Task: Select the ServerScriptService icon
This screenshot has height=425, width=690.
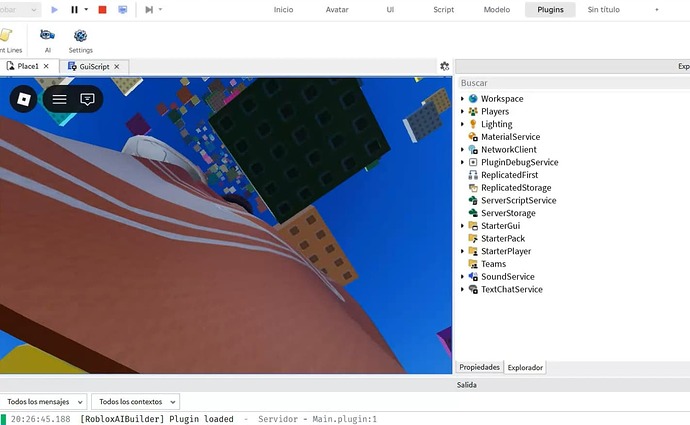Action: click(x=473, y=201)
